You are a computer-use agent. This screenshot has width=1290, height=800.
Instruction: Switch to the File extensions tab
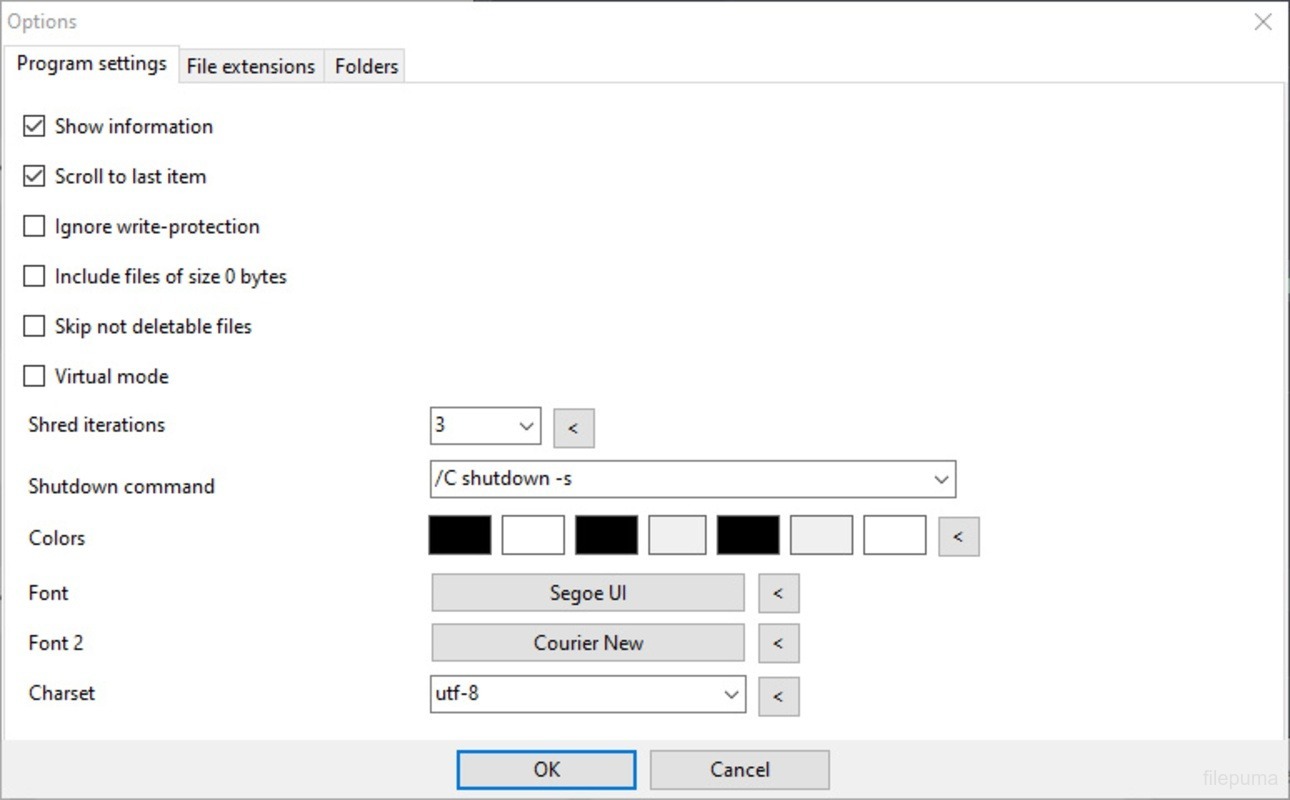[251, 66]
